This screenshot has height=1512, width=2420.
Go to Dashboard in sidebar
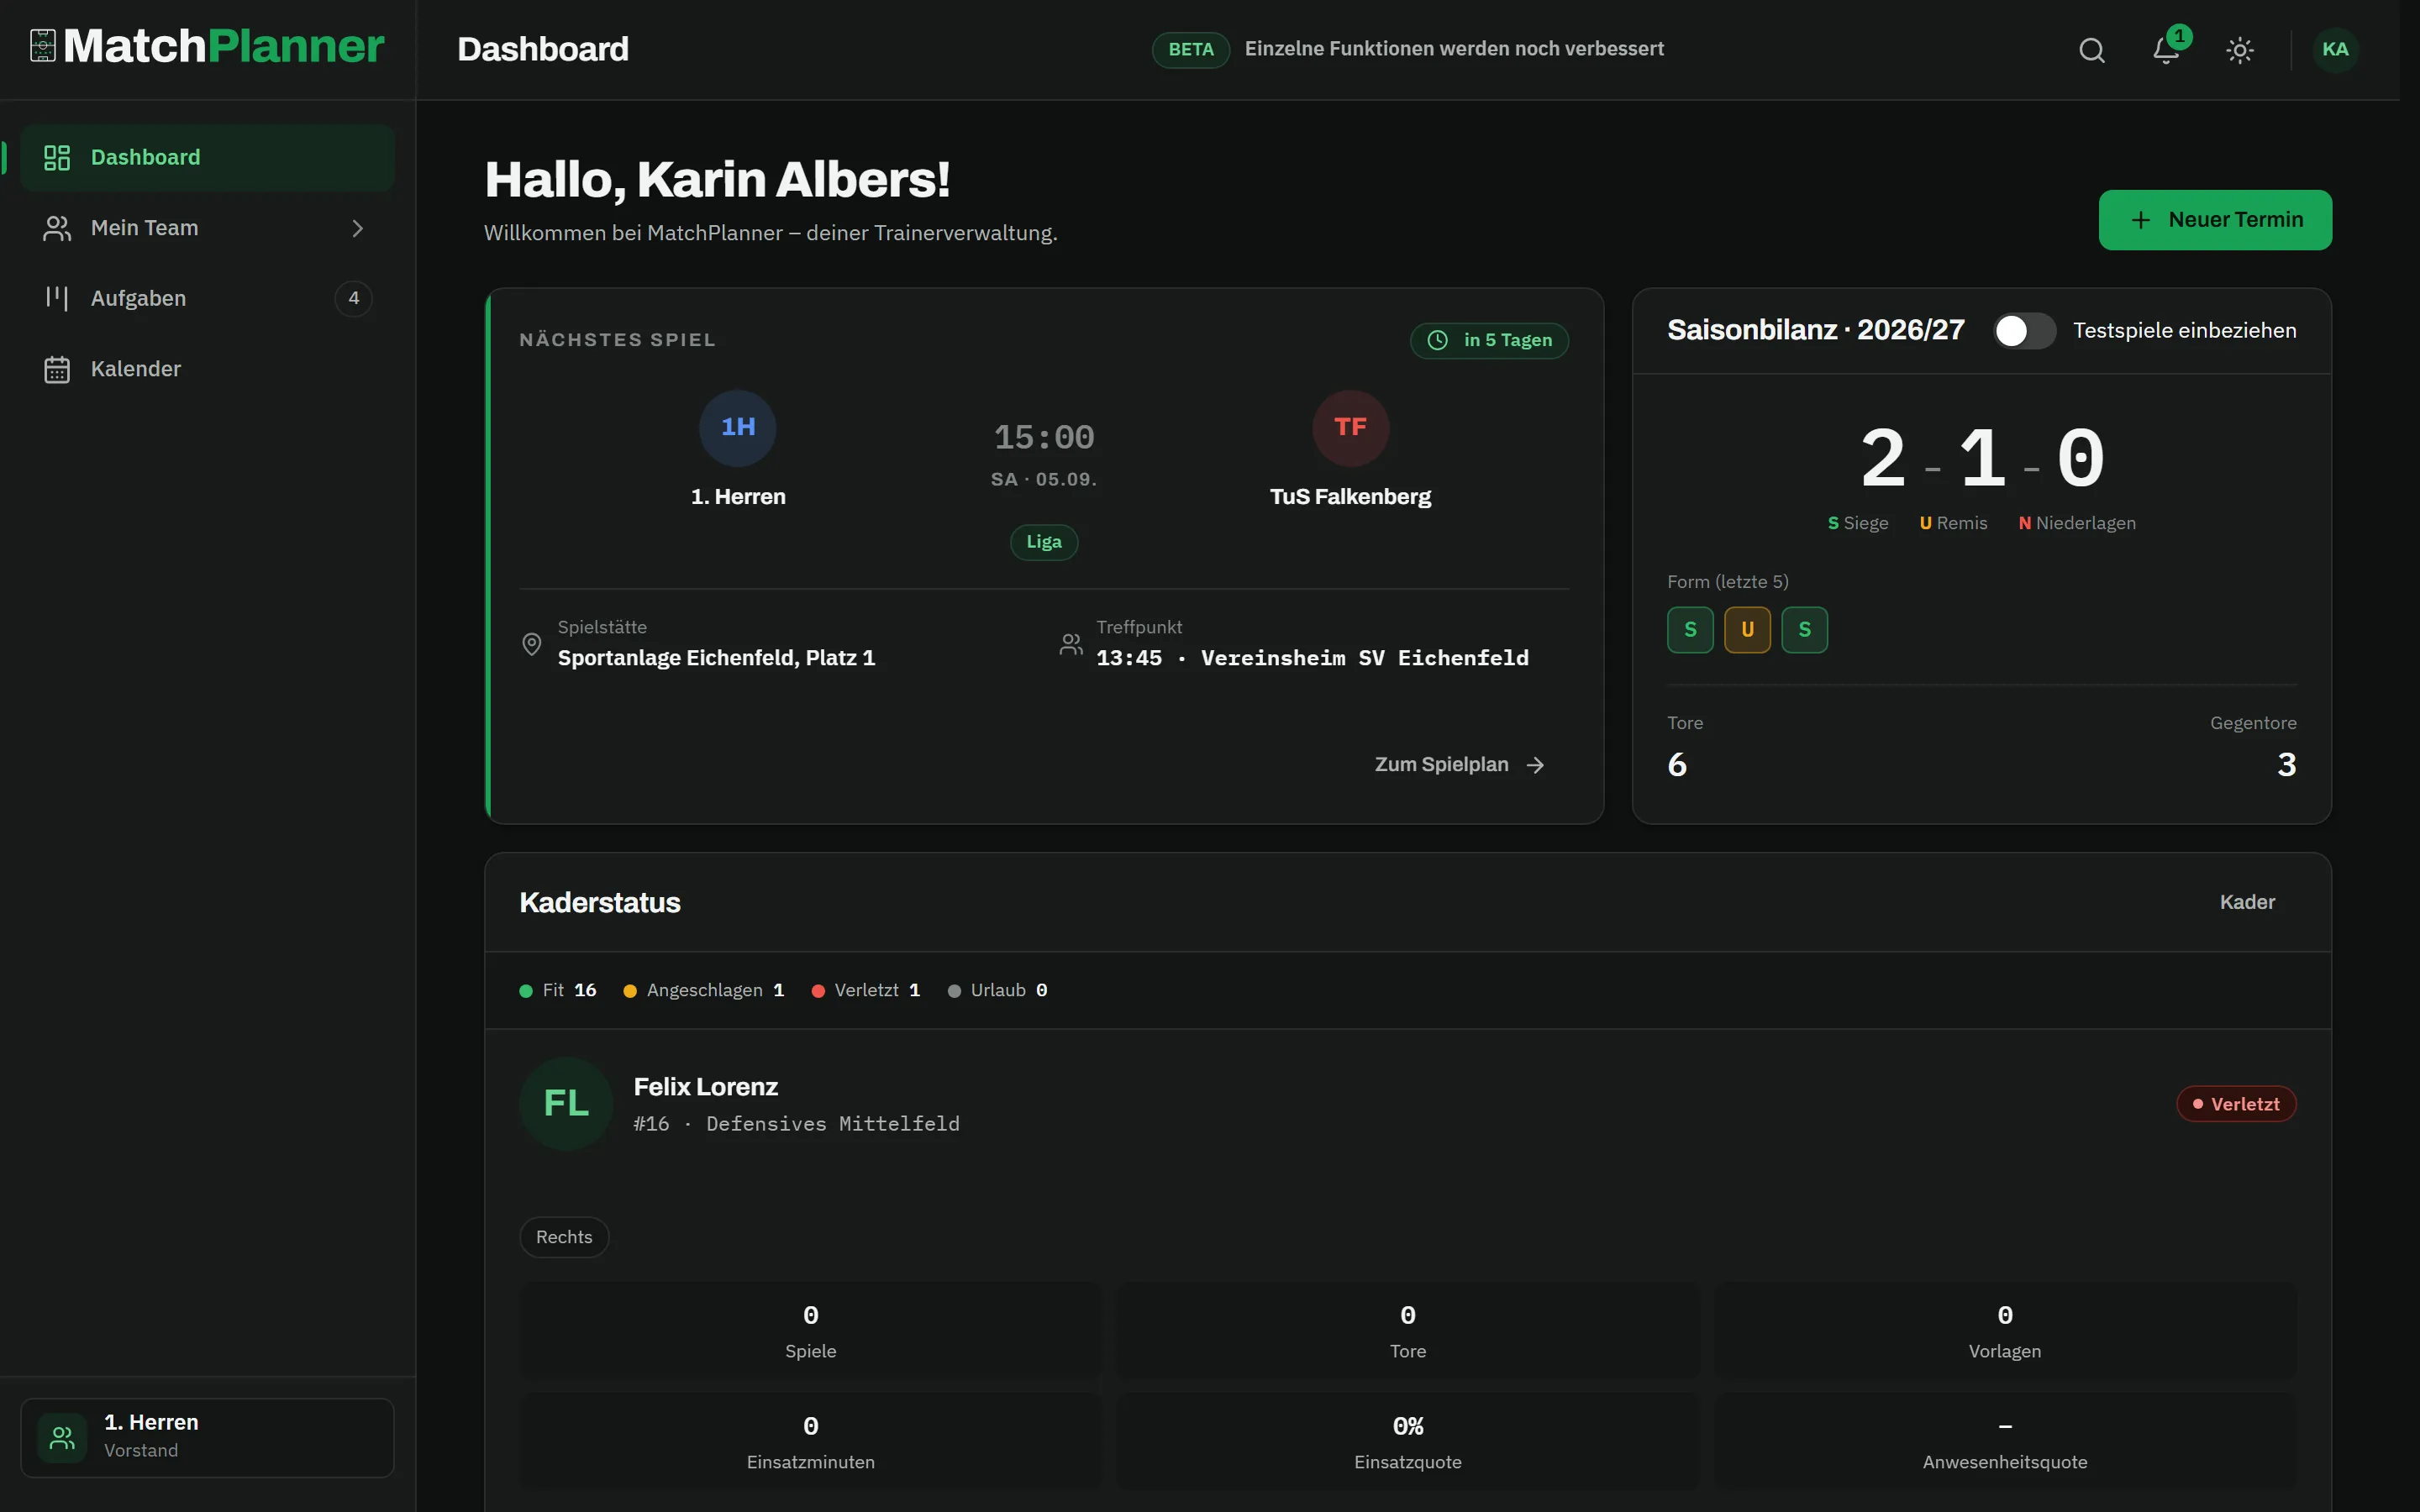[207, 158]
